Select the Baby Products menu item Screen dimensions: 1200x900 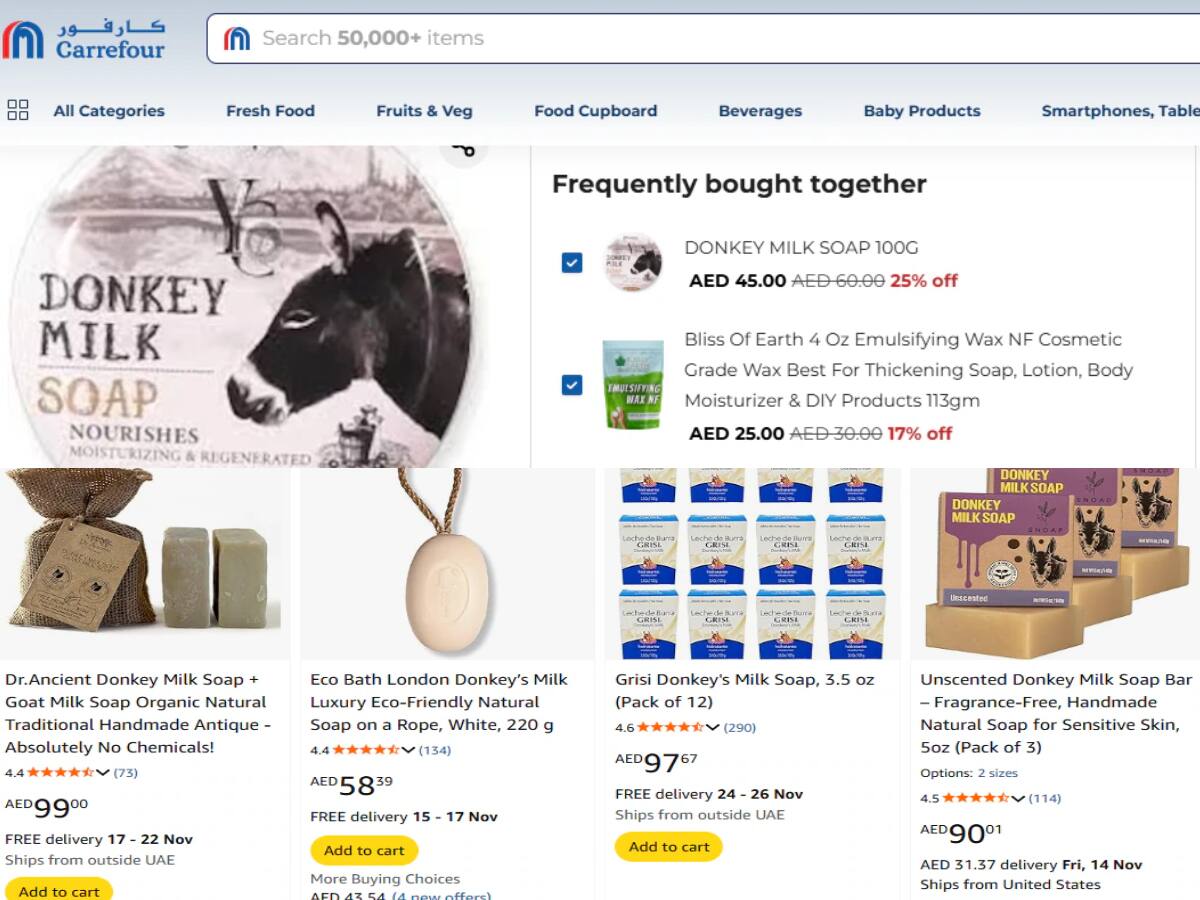pyautogui.click(x=921, y=111)
